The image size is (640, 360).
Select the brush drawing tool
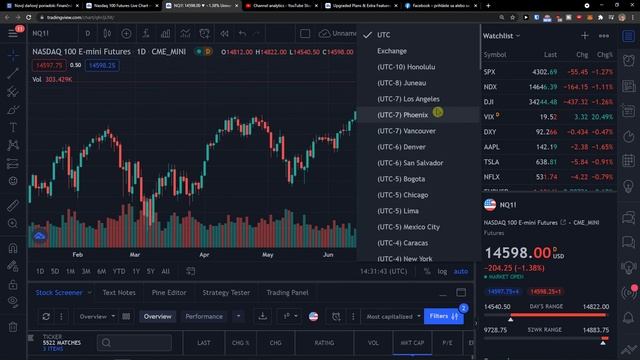(13, 110)
